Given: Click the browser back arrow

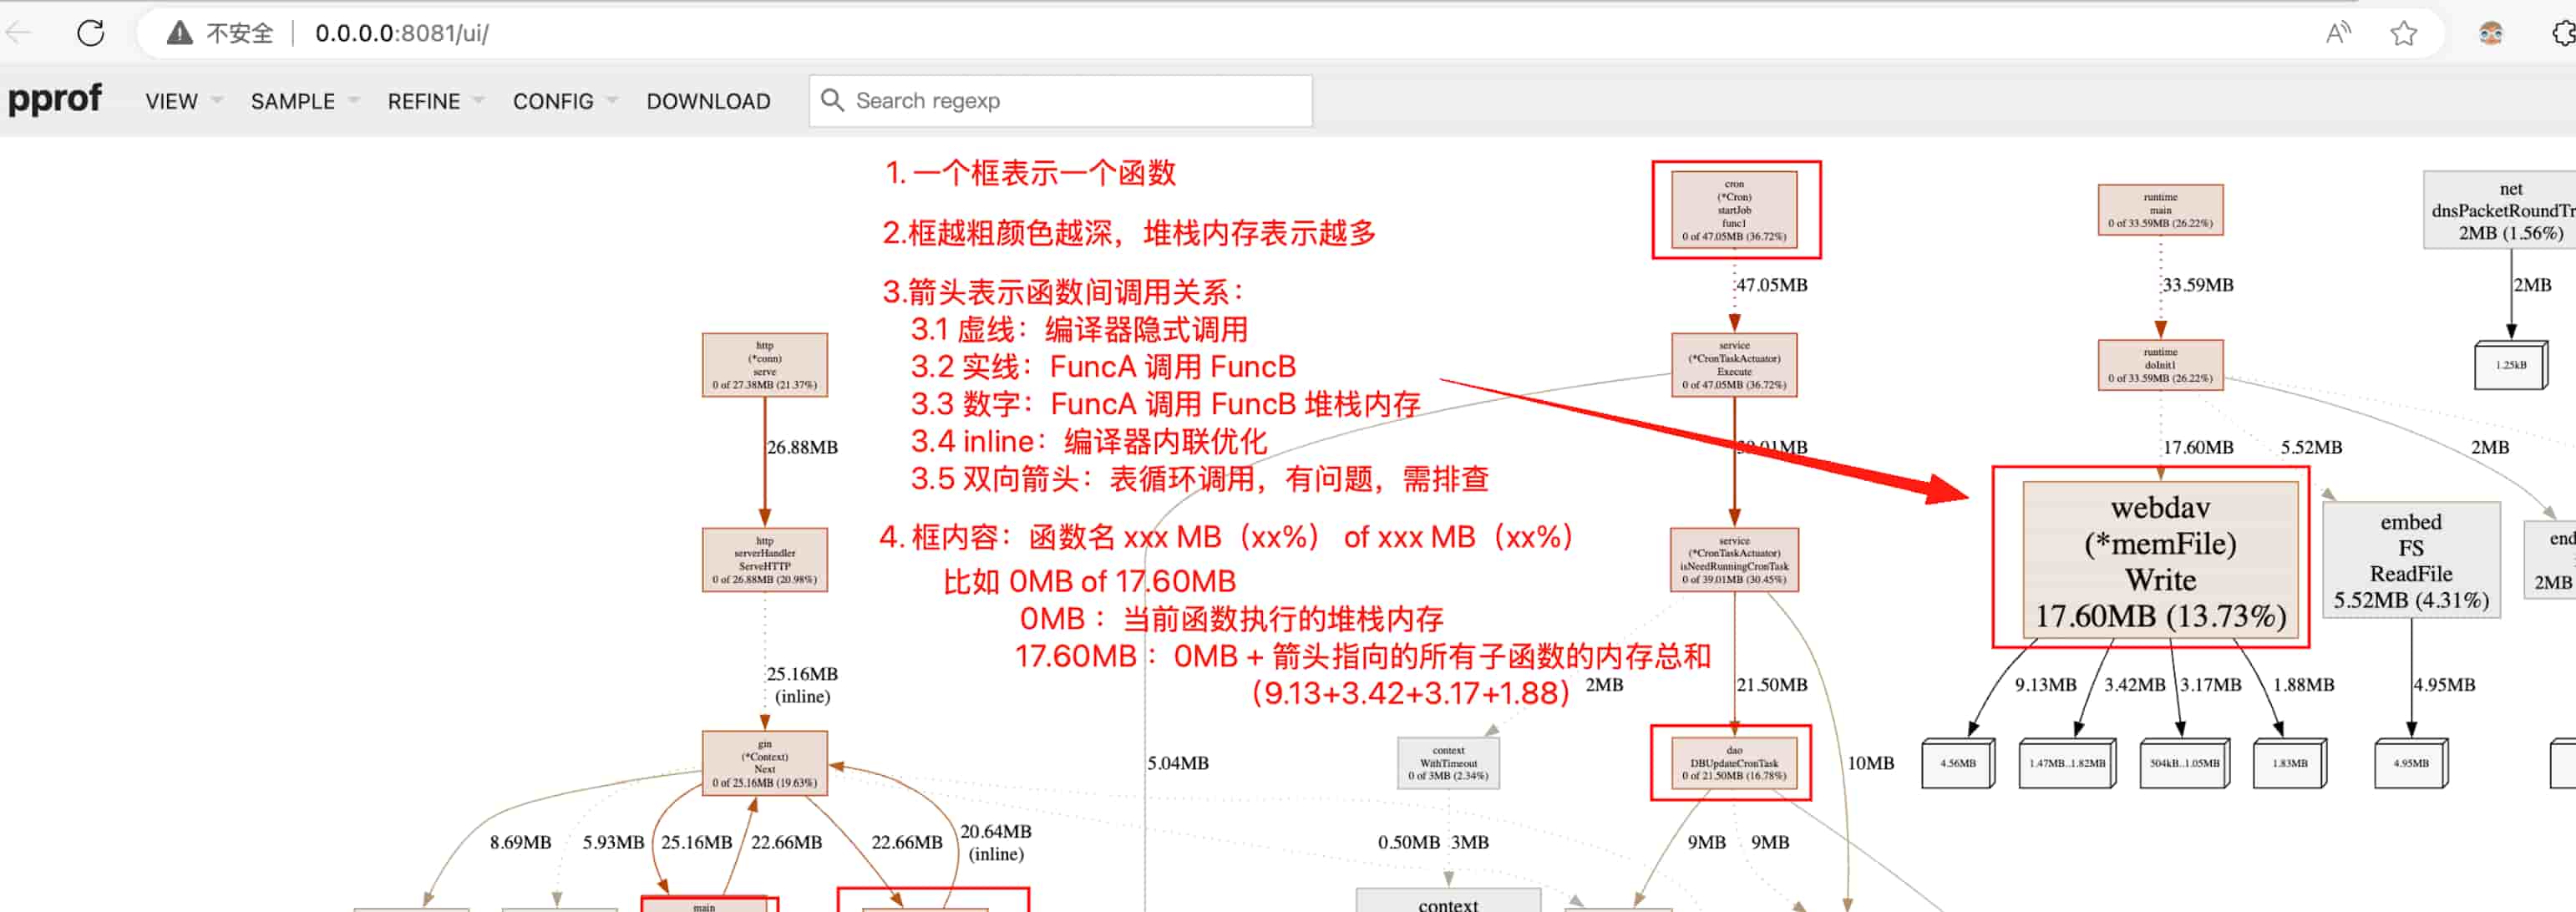Looking at the screenshot, I should coord(19,33).
